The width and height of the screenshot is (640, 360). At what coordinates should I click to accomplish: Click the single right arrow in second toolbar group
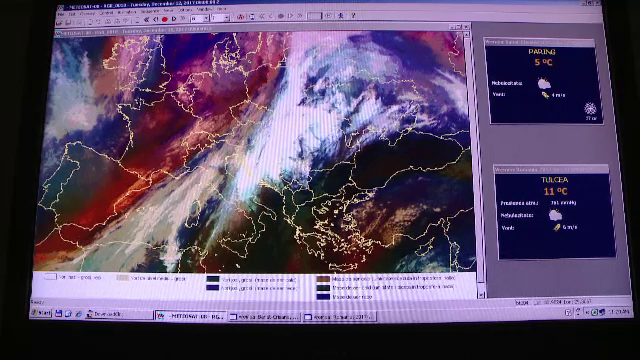(290, 16)
